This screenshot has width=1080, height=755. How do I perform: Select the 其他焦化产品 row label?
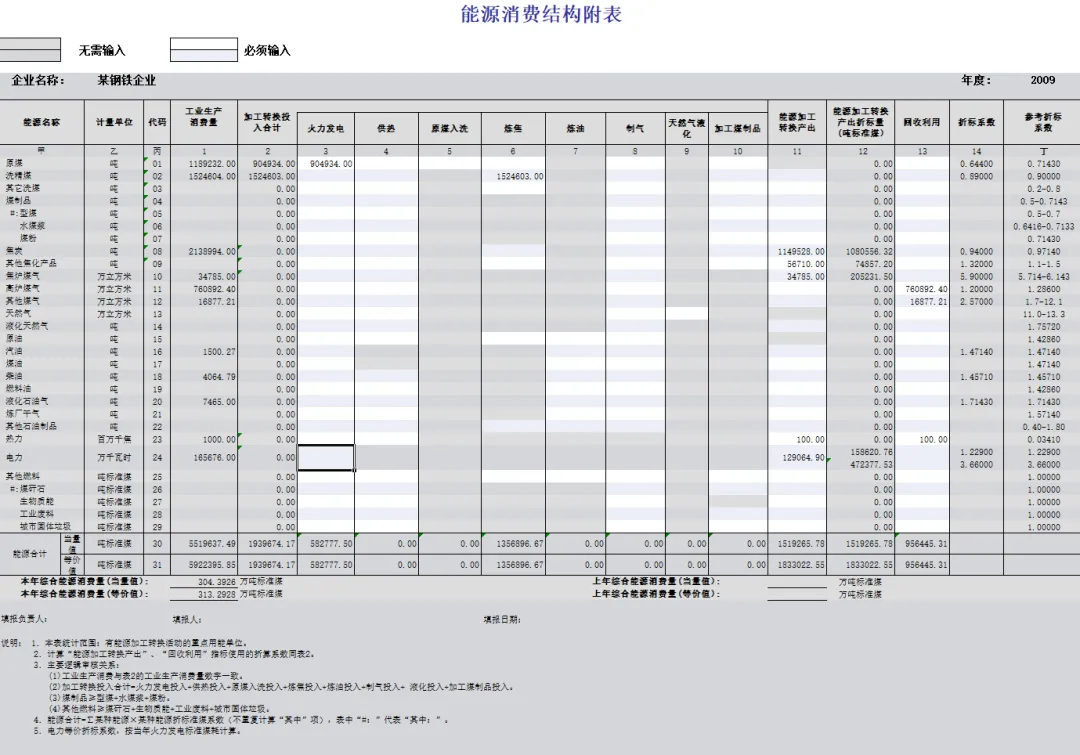click(x=31, y=263)
